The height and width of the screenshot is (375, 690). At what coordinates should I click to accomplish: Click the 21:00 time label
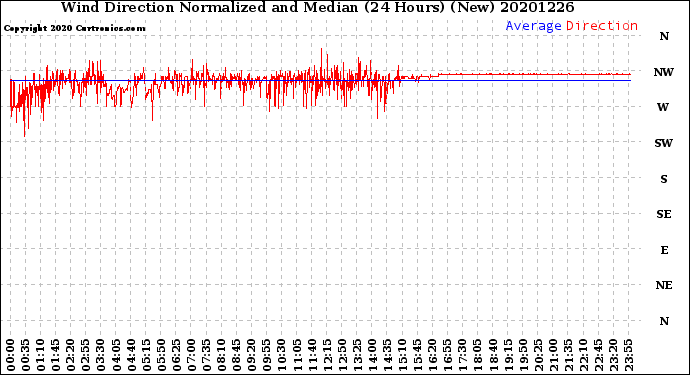(552, 355)
